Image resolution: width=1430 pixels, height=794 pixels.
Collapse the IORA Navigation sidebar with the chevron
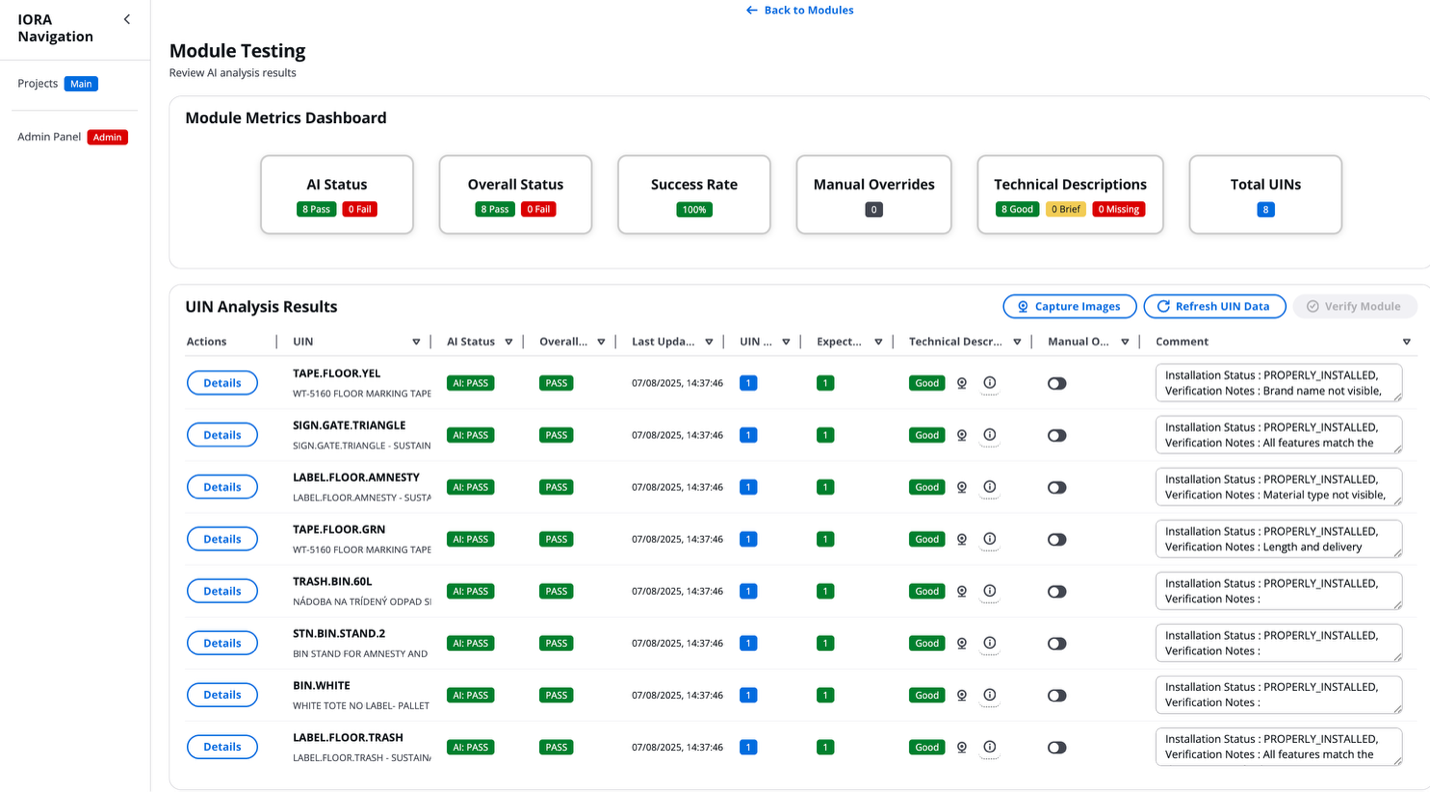click(127, 18)
